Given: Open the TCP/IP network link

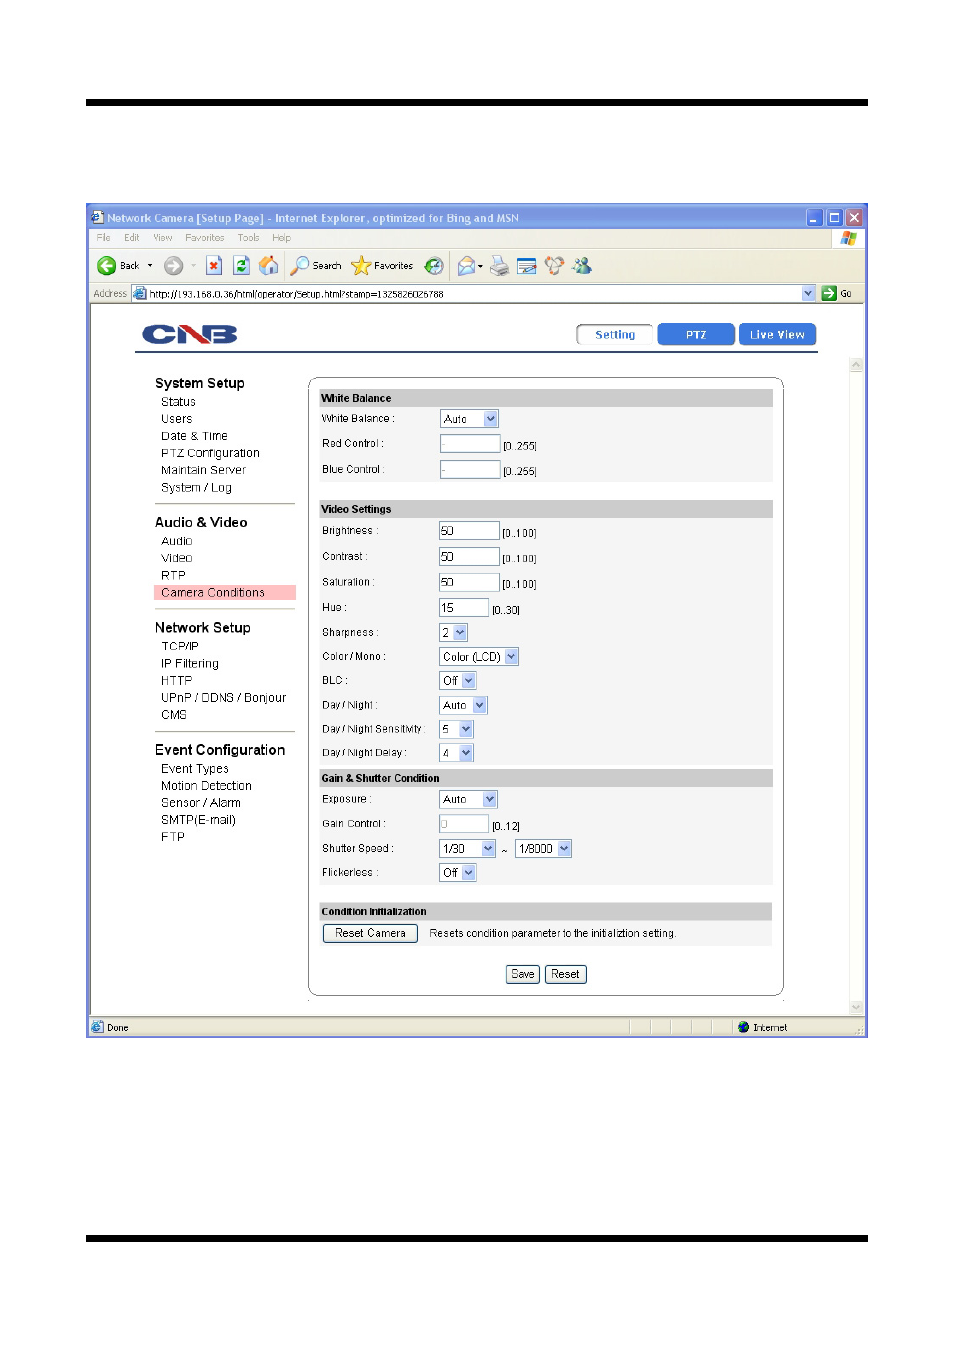Looking at the screenshot, I should 180,647.
